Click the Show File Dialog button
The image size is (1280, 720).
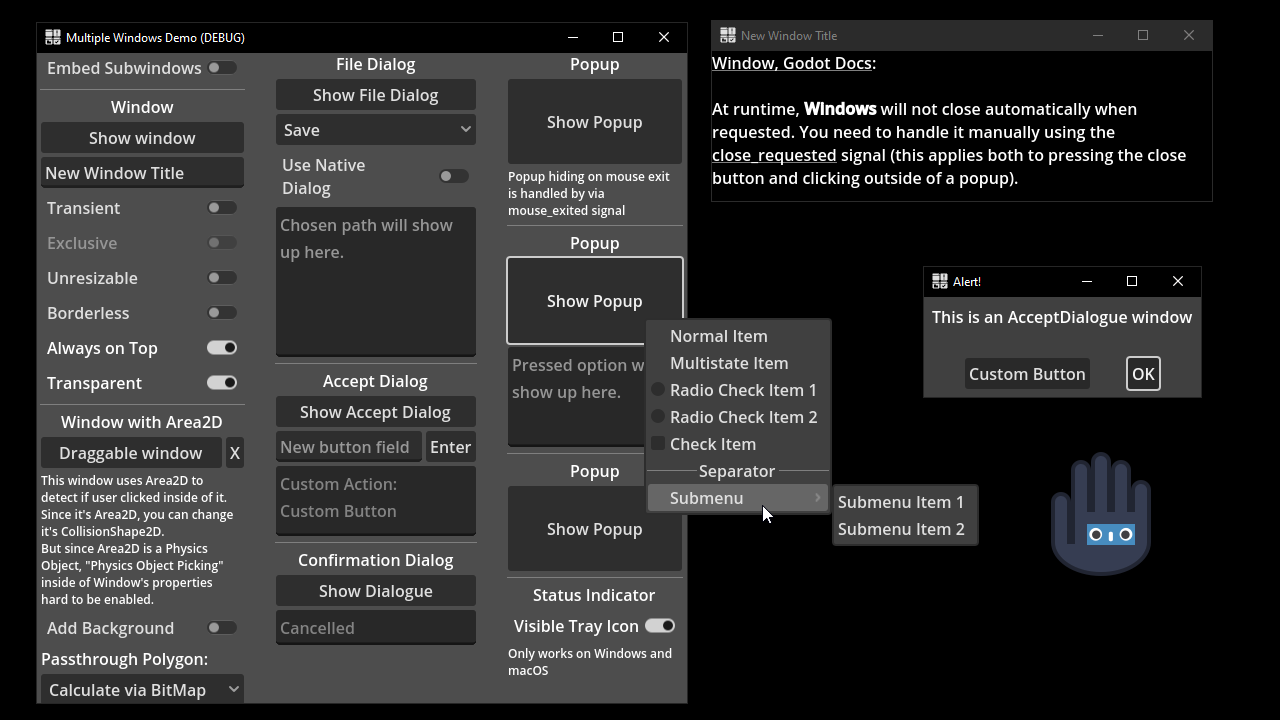pos(375,94)
